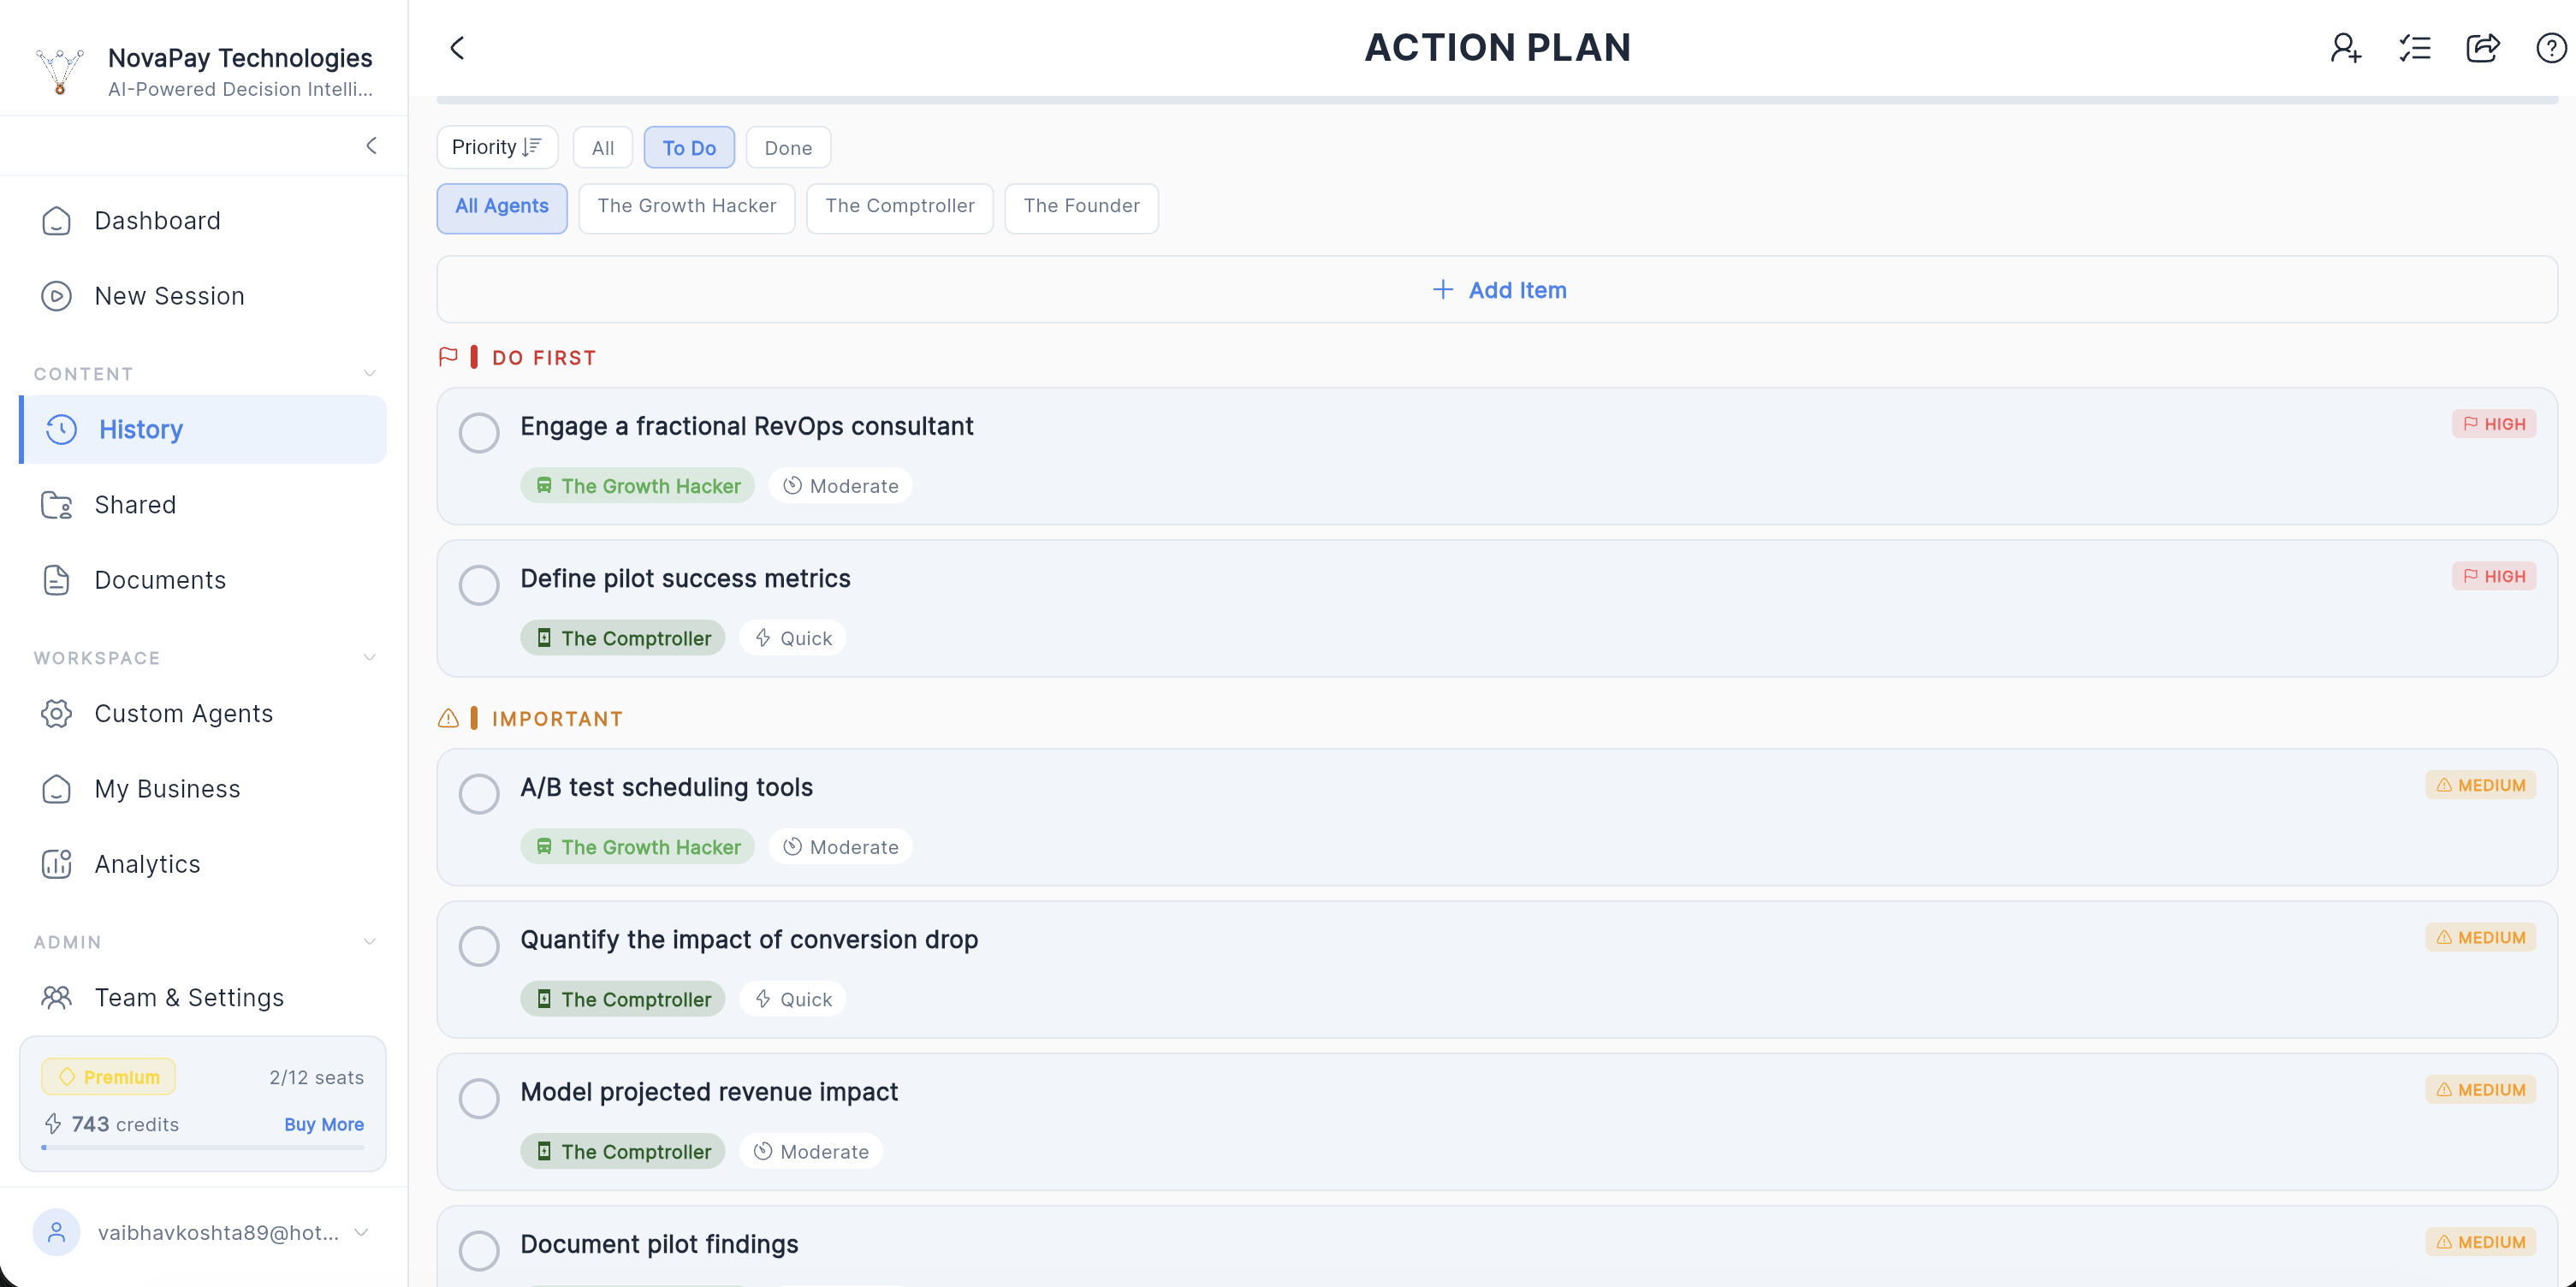Expand the account menu for vaibhavkoshta89

(x=360, y=1233)
